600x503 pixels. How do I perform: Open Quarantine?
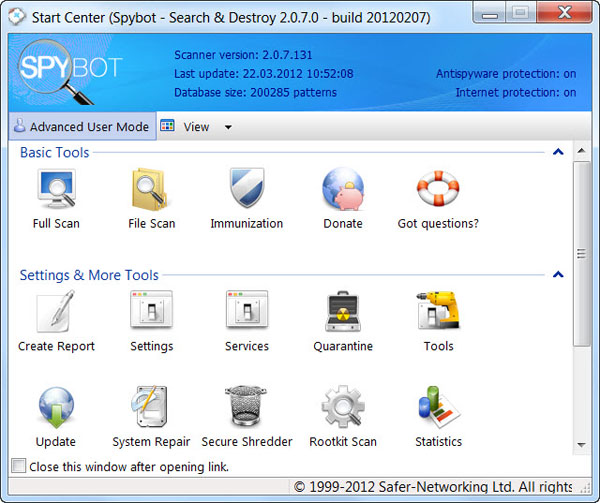point(343,313)
